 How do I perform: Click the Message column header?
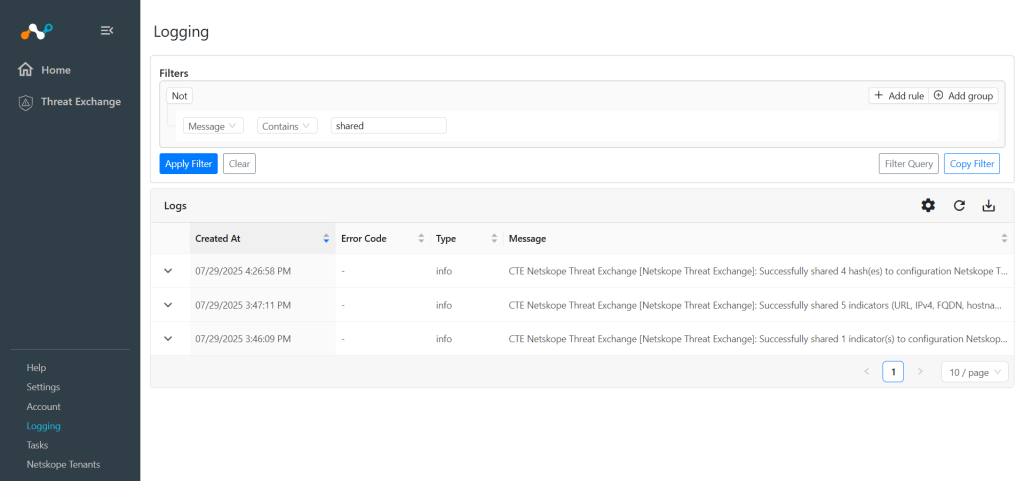(758, 239)
